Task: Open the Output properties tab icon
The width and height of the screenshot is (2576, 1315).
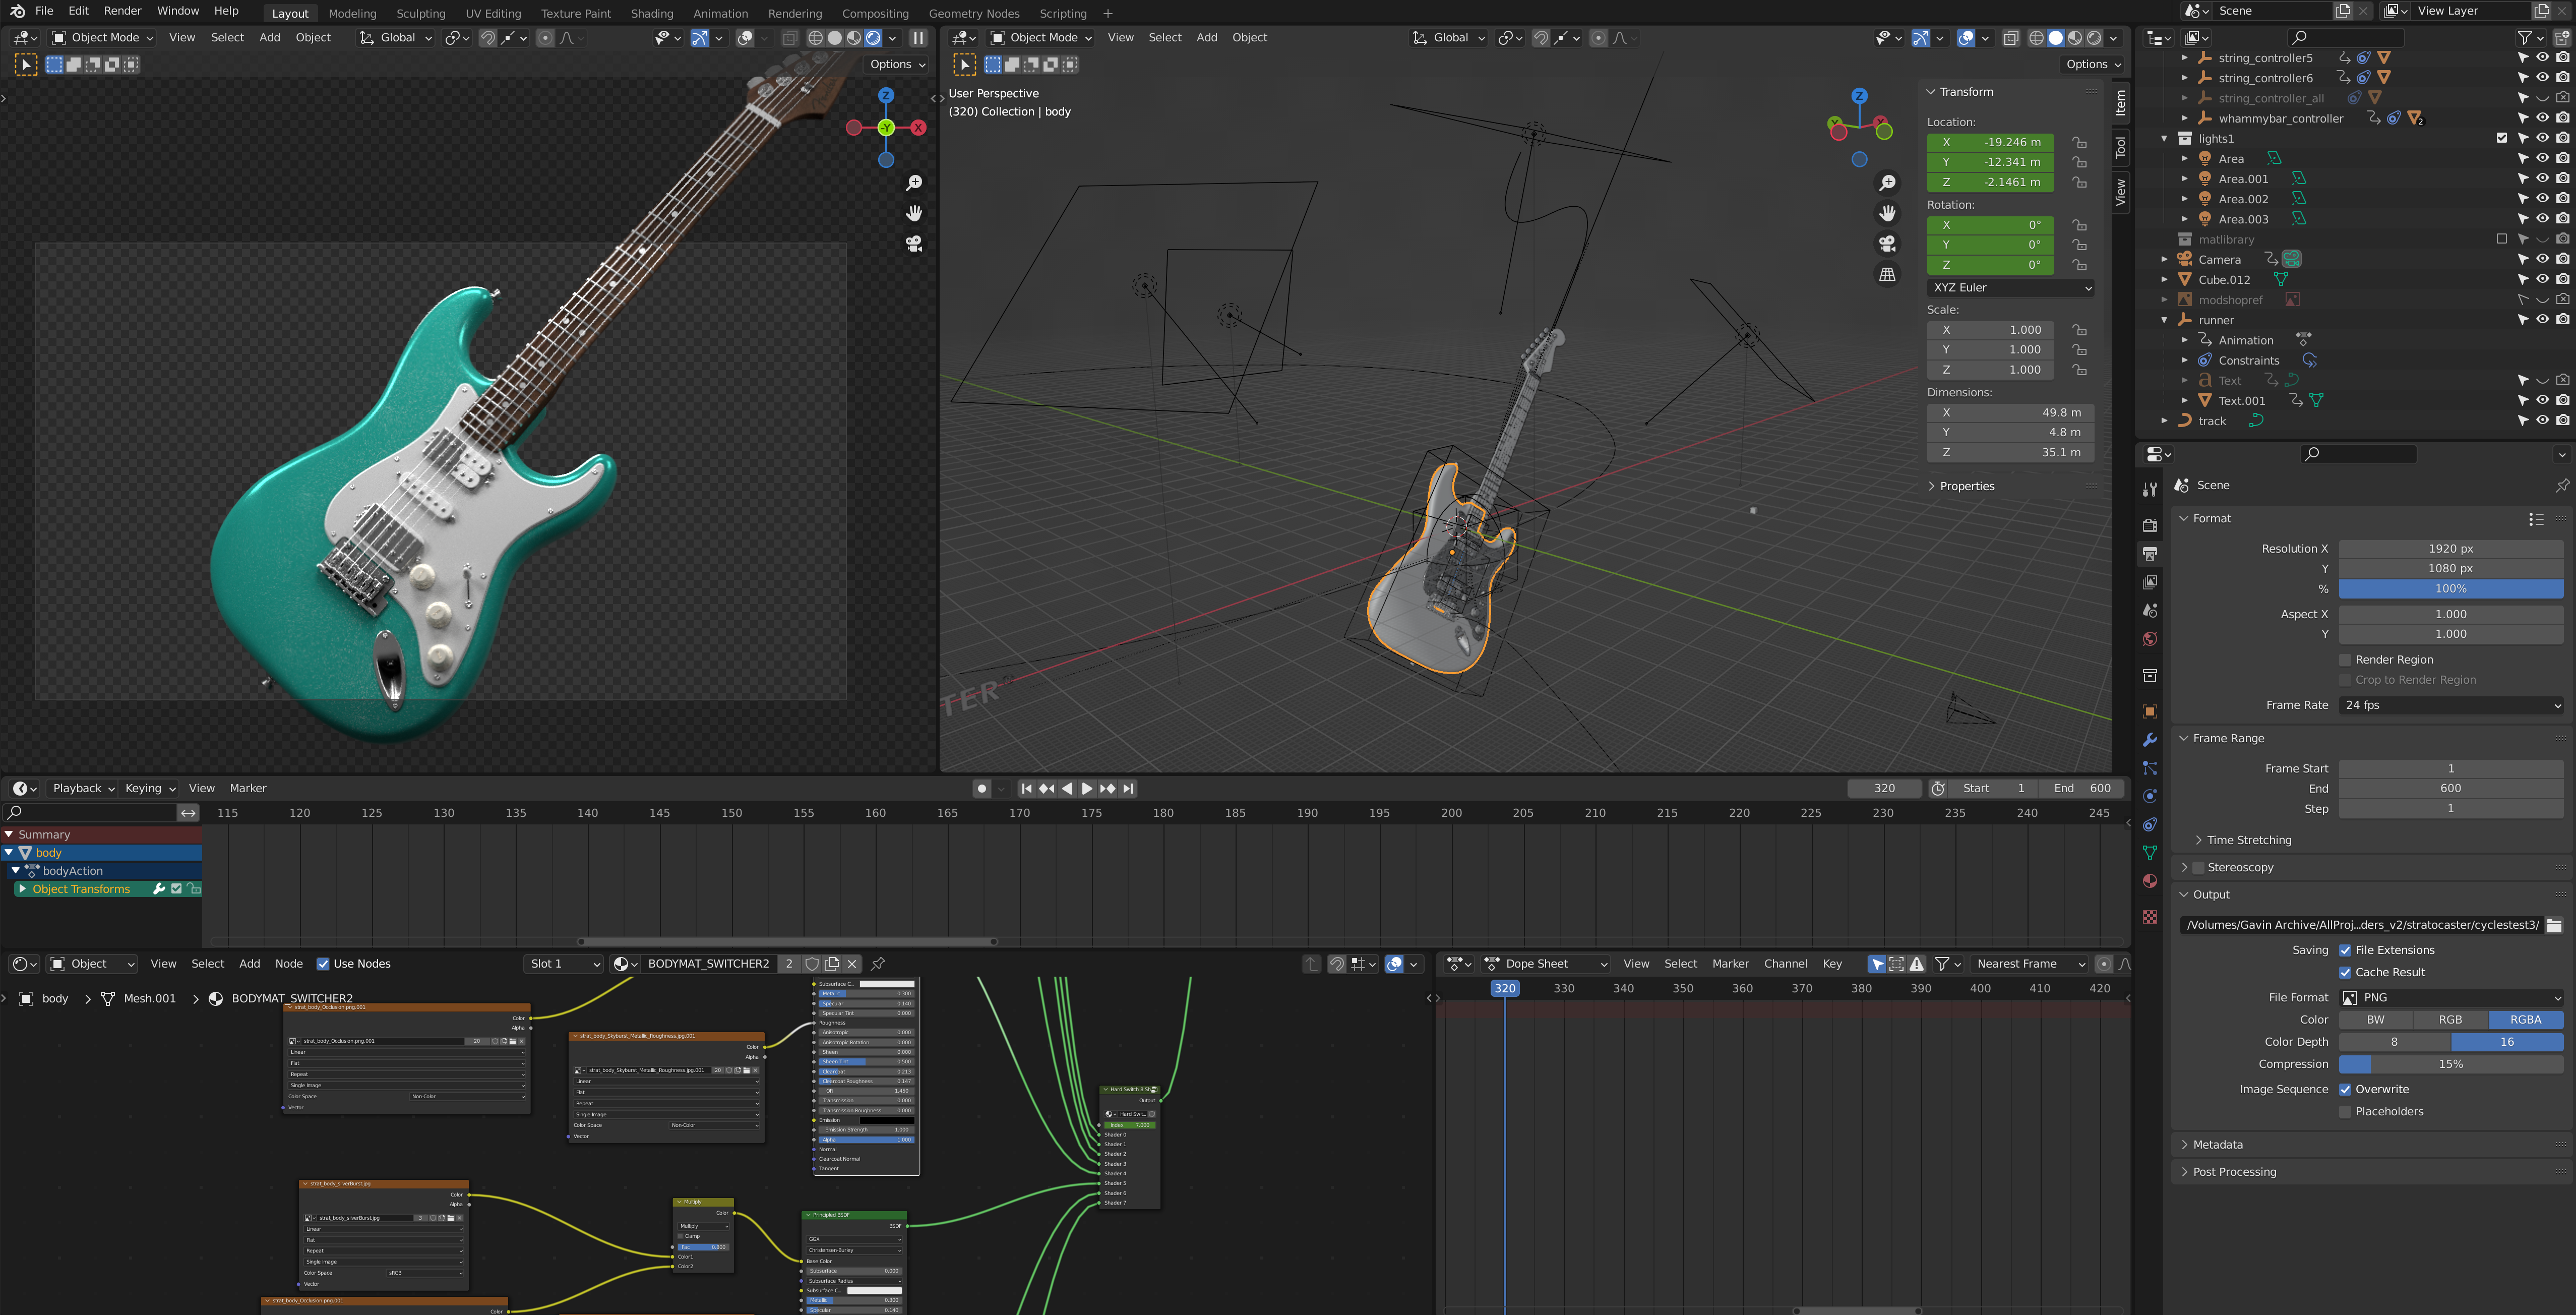Action: (2150, 554)
